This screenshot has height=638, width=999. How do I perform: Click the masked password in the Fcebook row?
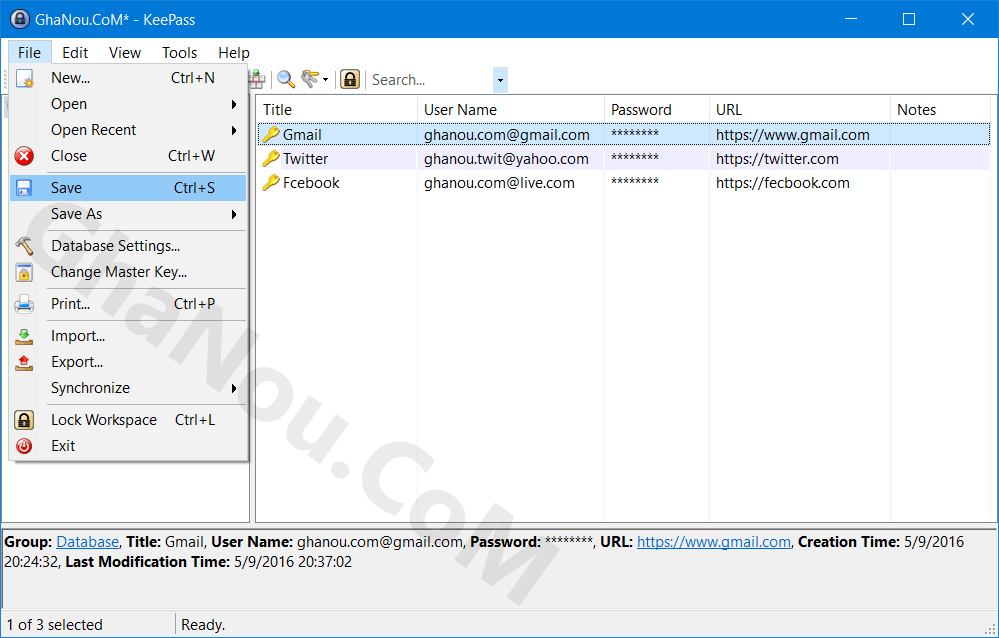pyautogui.click(x=635, y=182)
